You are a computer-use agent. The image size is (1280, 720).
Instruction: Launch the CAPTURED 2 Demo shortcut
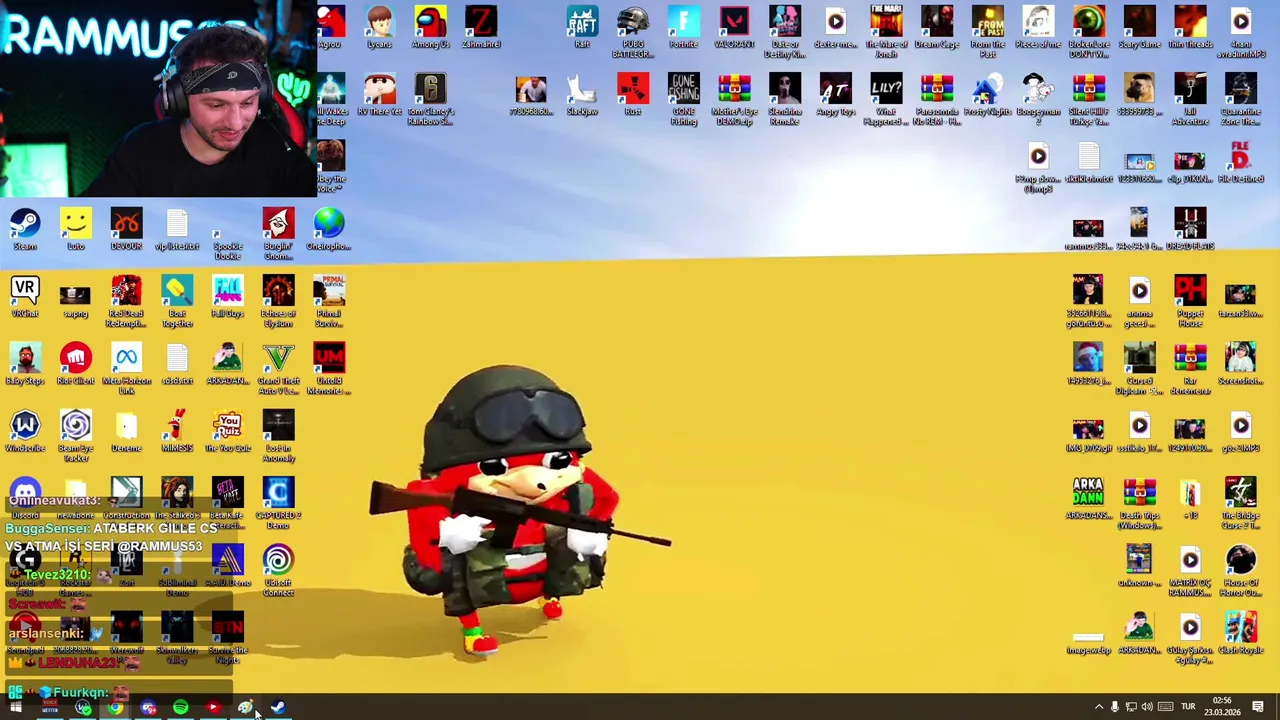[278, 503]
